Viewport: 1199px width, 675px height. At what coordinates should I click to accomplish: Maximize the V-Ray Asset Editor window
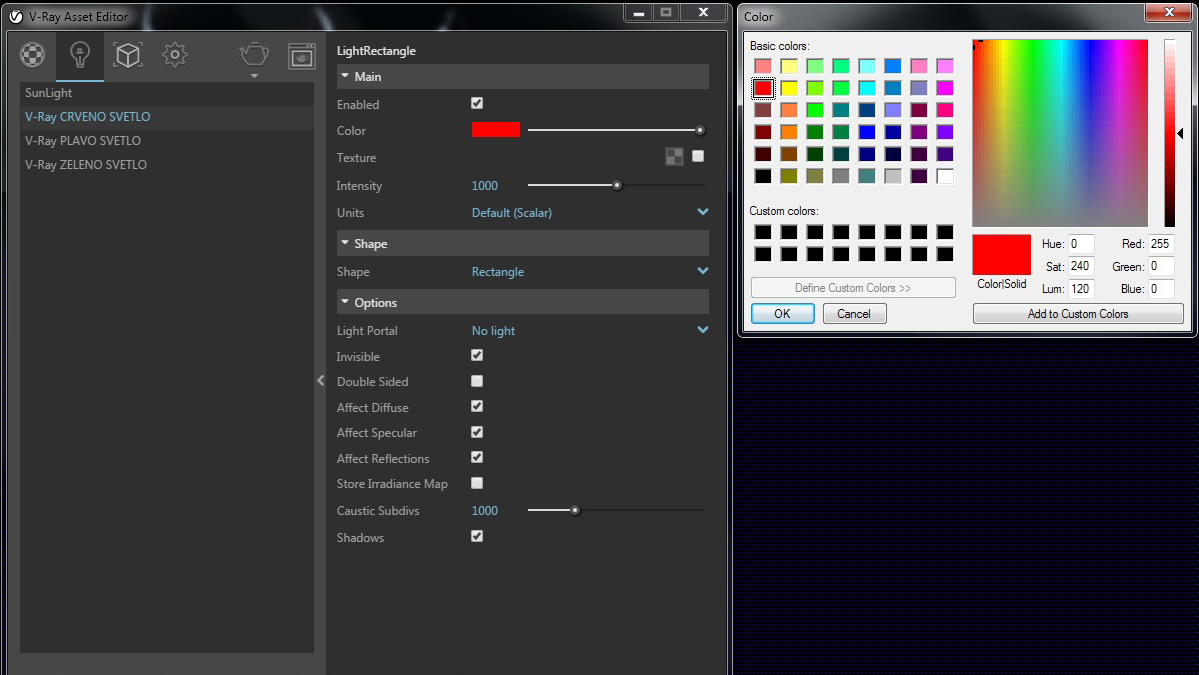point(666,12)
